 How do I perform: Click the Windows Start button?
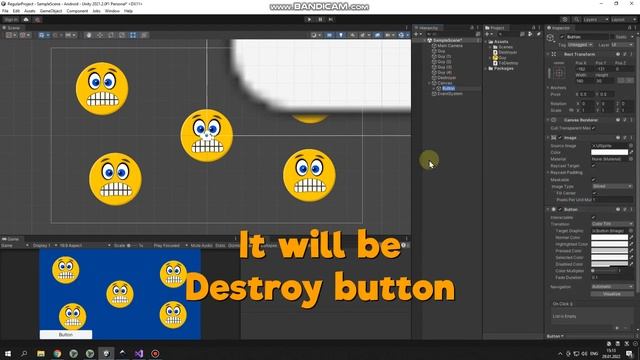[8, 353]
